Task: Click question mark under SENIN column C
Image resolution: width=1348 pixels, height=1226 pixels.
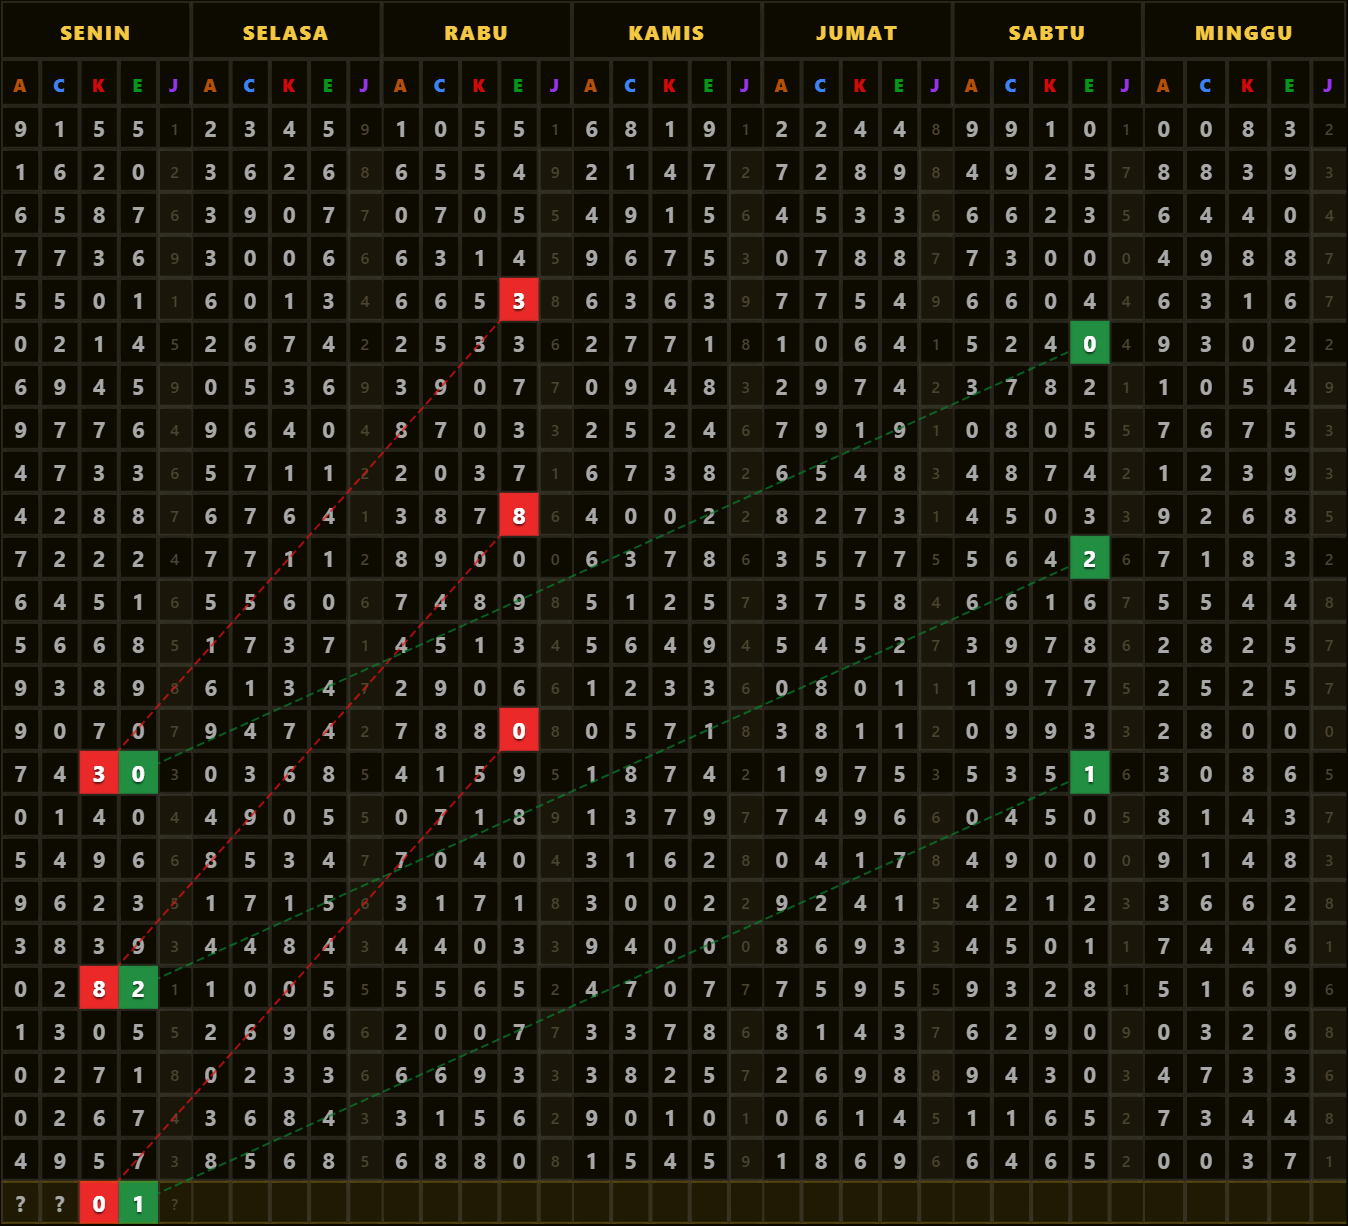Action: pyautogui.click(x=59, y=1204)
